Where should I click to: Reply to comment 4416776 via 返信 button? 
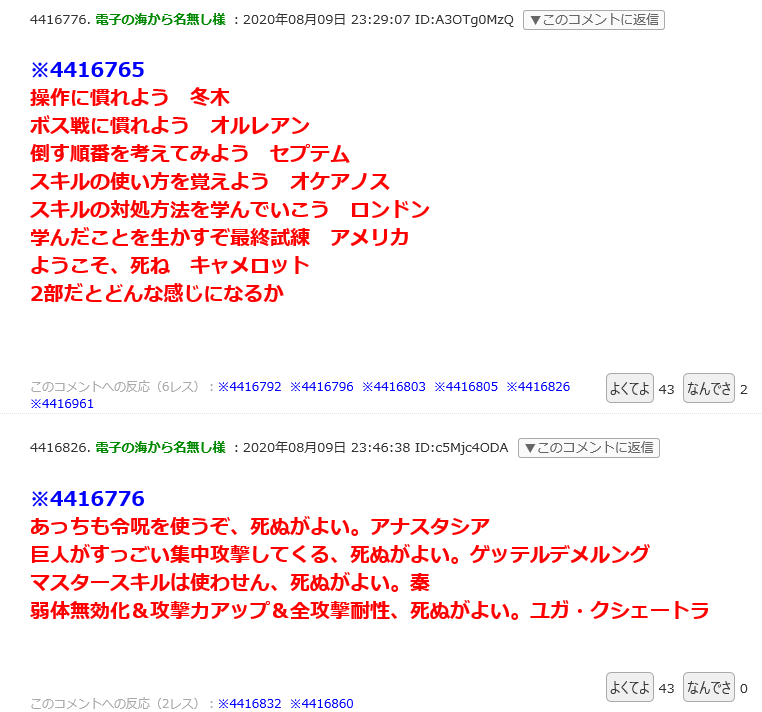click(x=594, y=20)
